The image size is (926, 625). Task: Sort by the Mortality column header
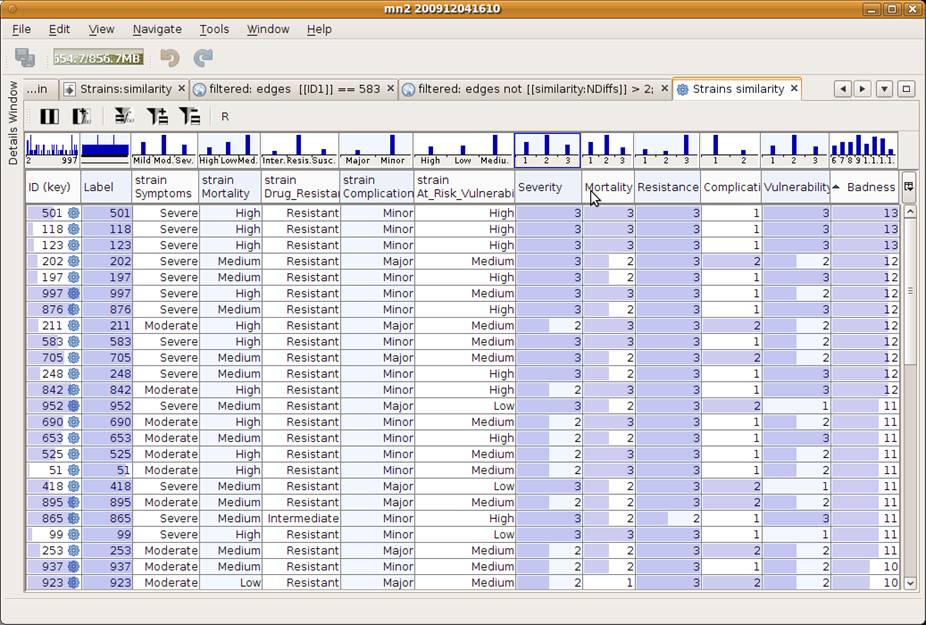(x=608, y=187)
